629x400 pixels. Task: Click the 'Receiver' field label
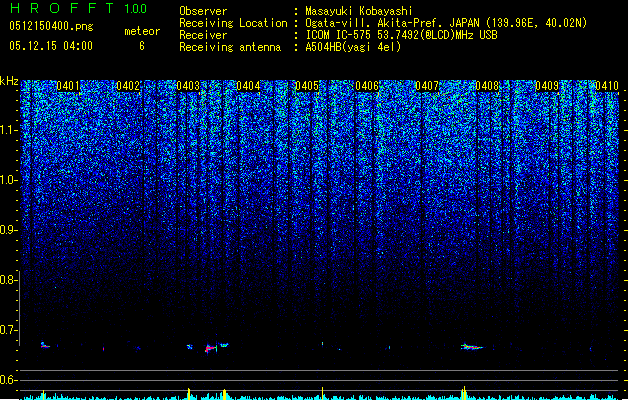203,35
